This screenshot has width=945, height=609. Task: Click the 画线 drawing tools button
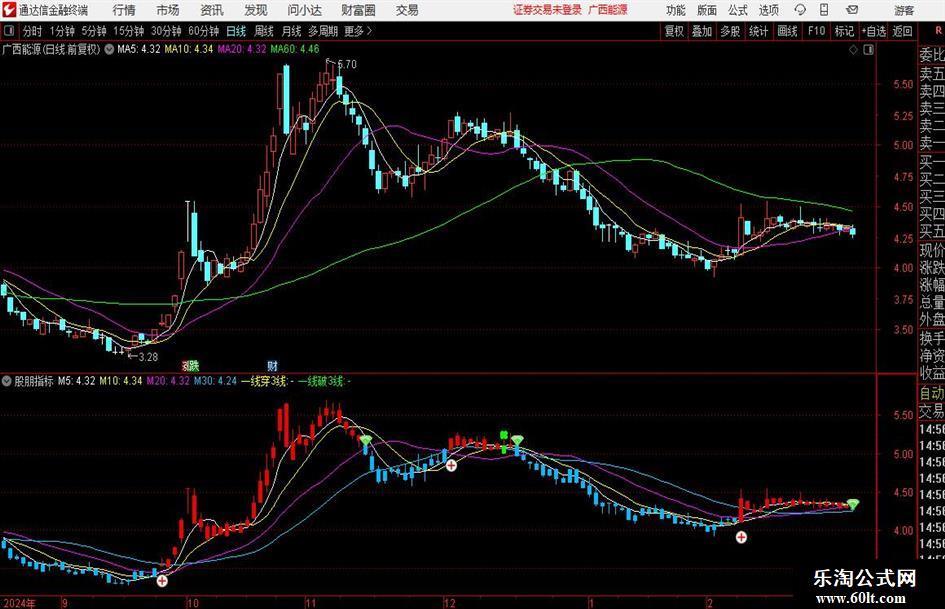tap(787, 31)
